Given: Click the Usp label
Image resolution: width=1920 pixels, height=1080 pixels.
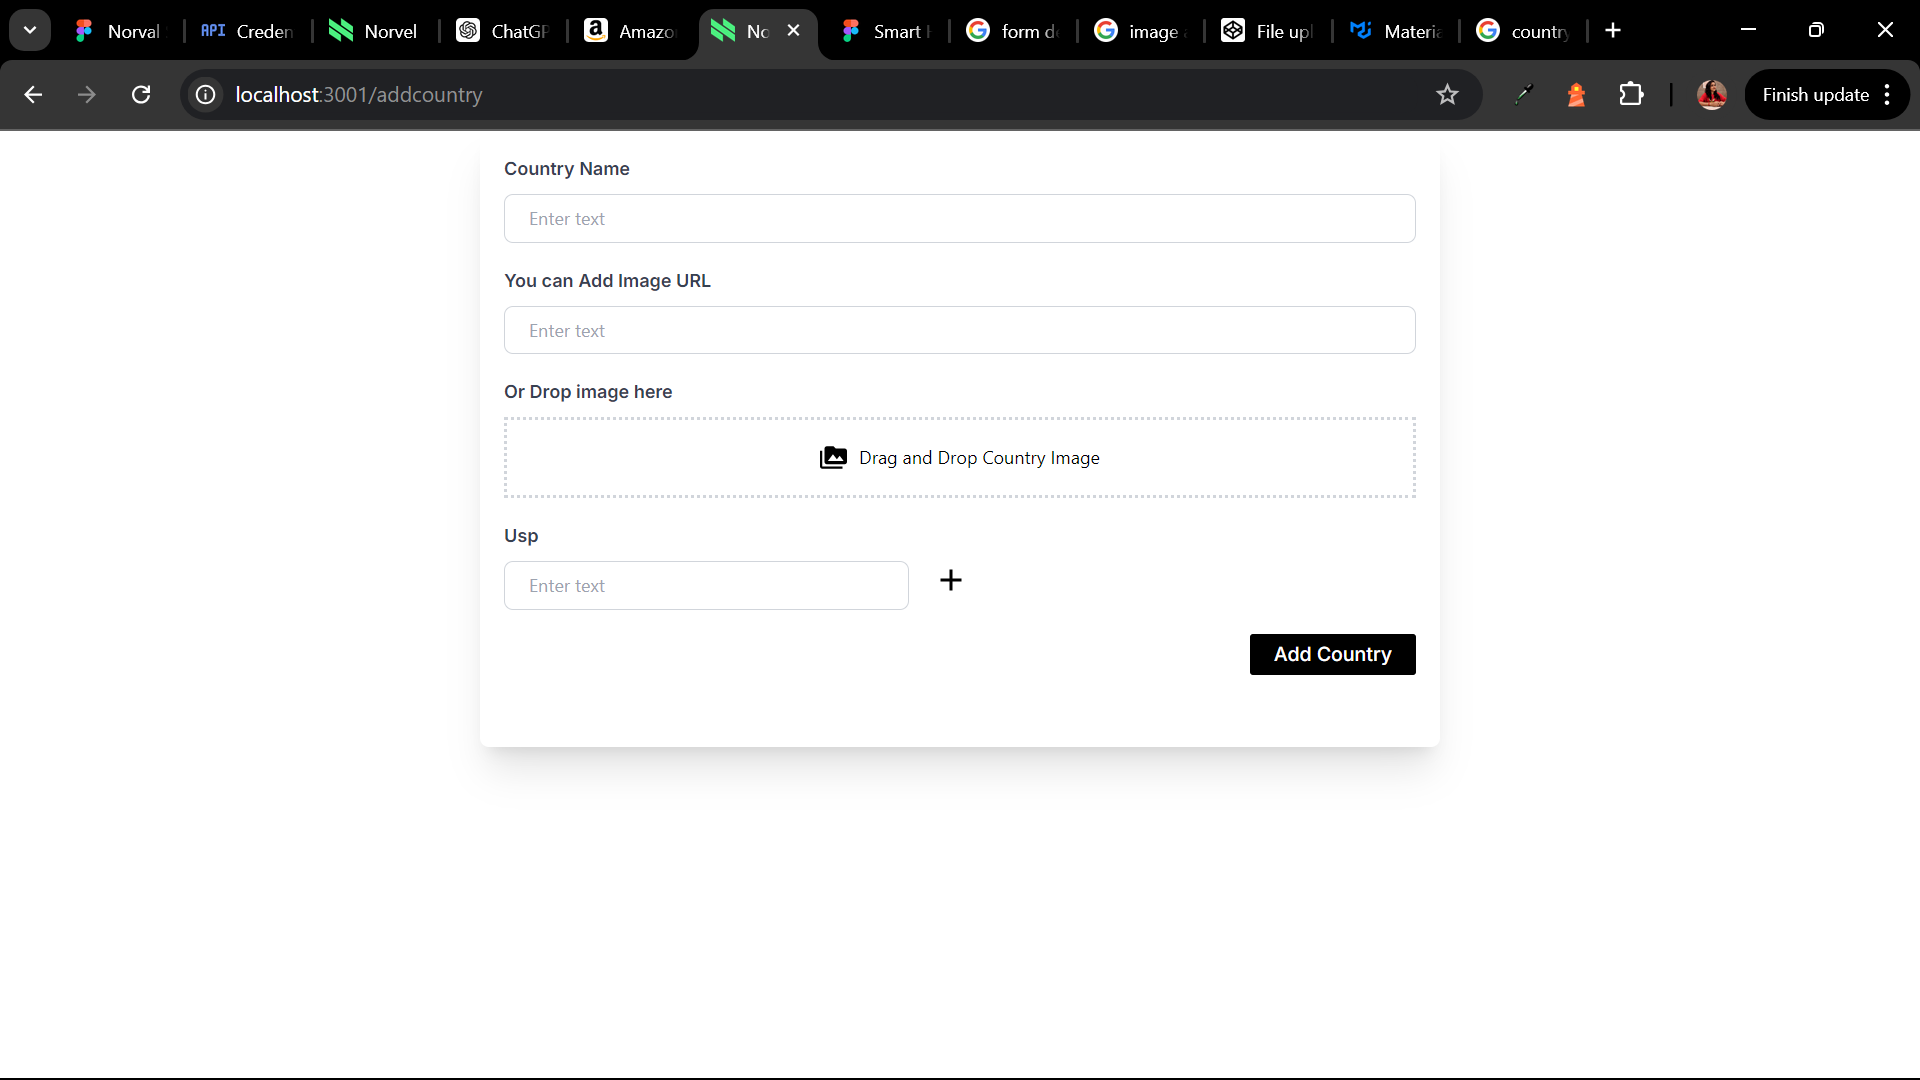Looking at the screenshot, I should pyautogui.click(x=521, y=535).
